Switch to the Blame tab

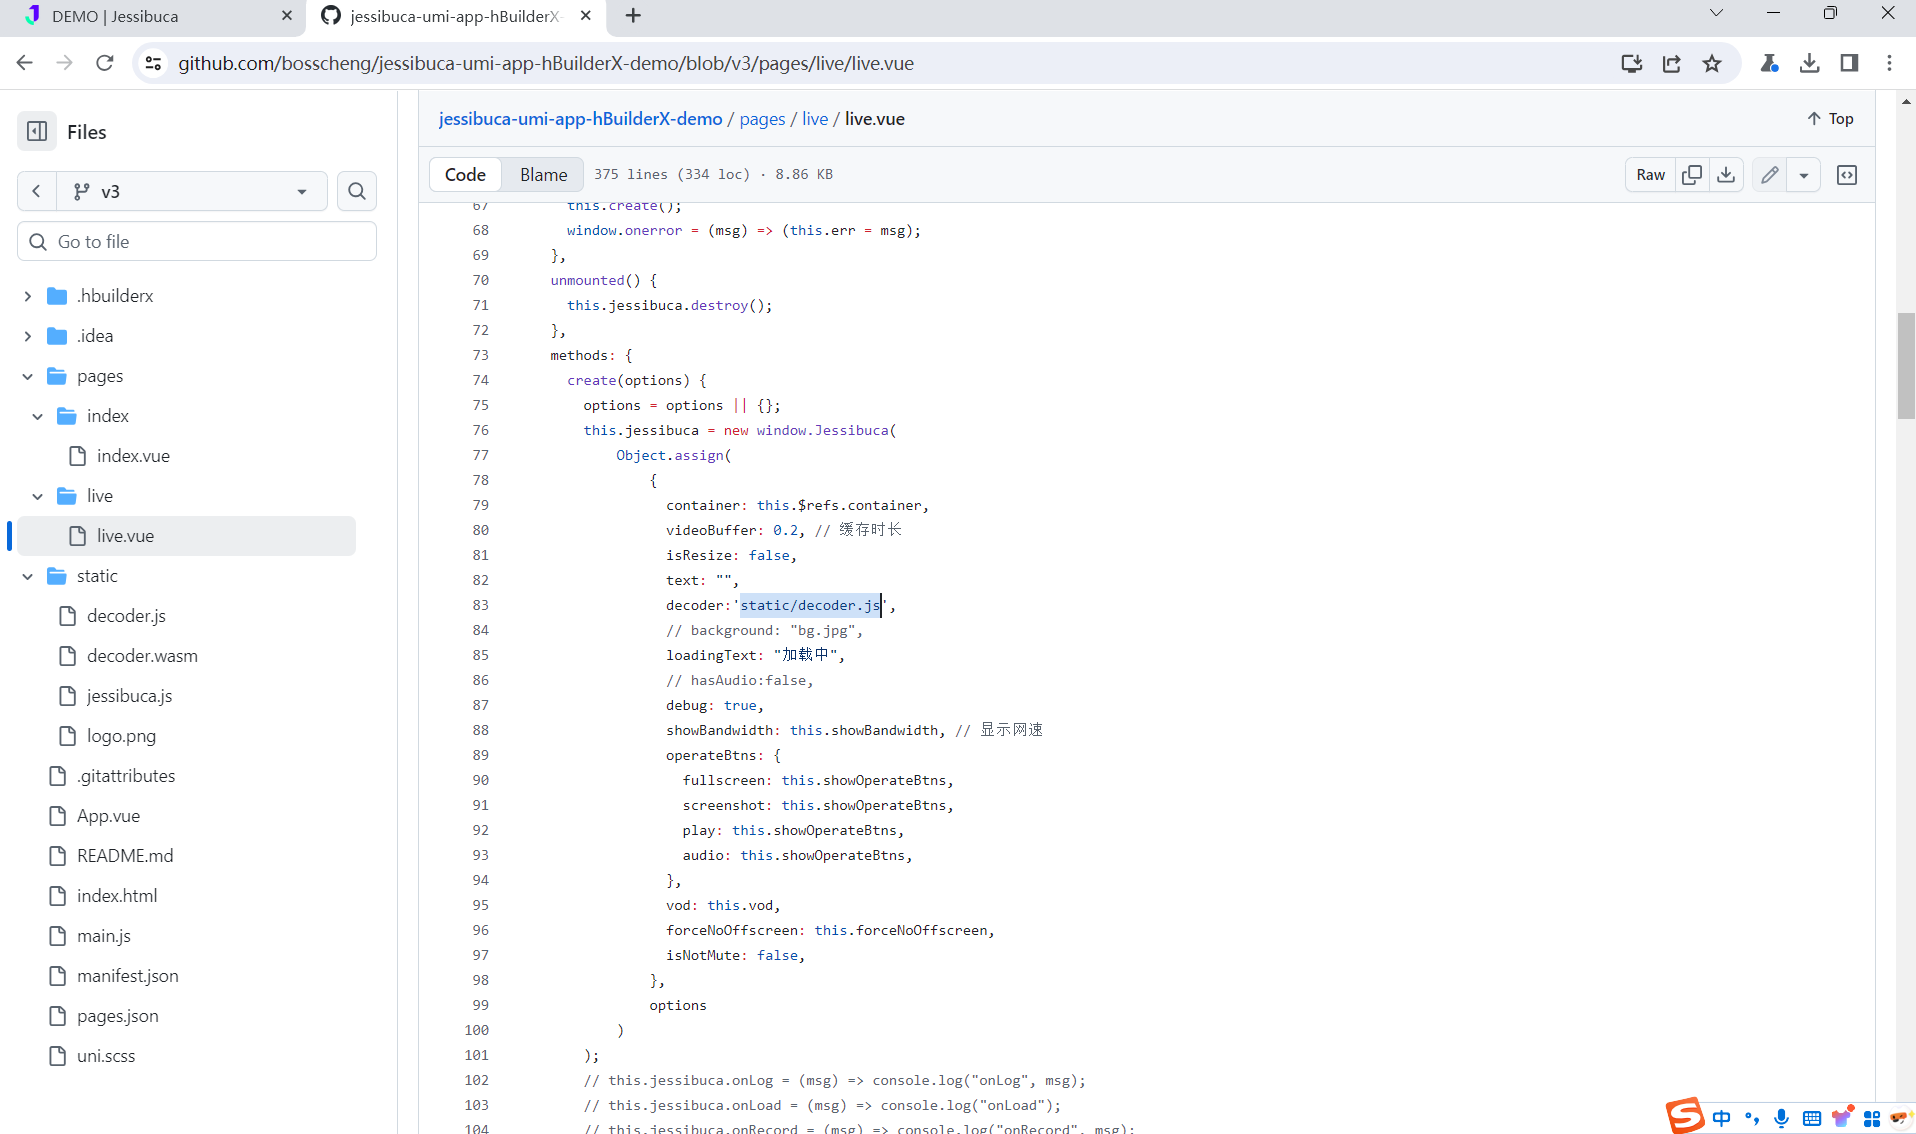point(542,174)
